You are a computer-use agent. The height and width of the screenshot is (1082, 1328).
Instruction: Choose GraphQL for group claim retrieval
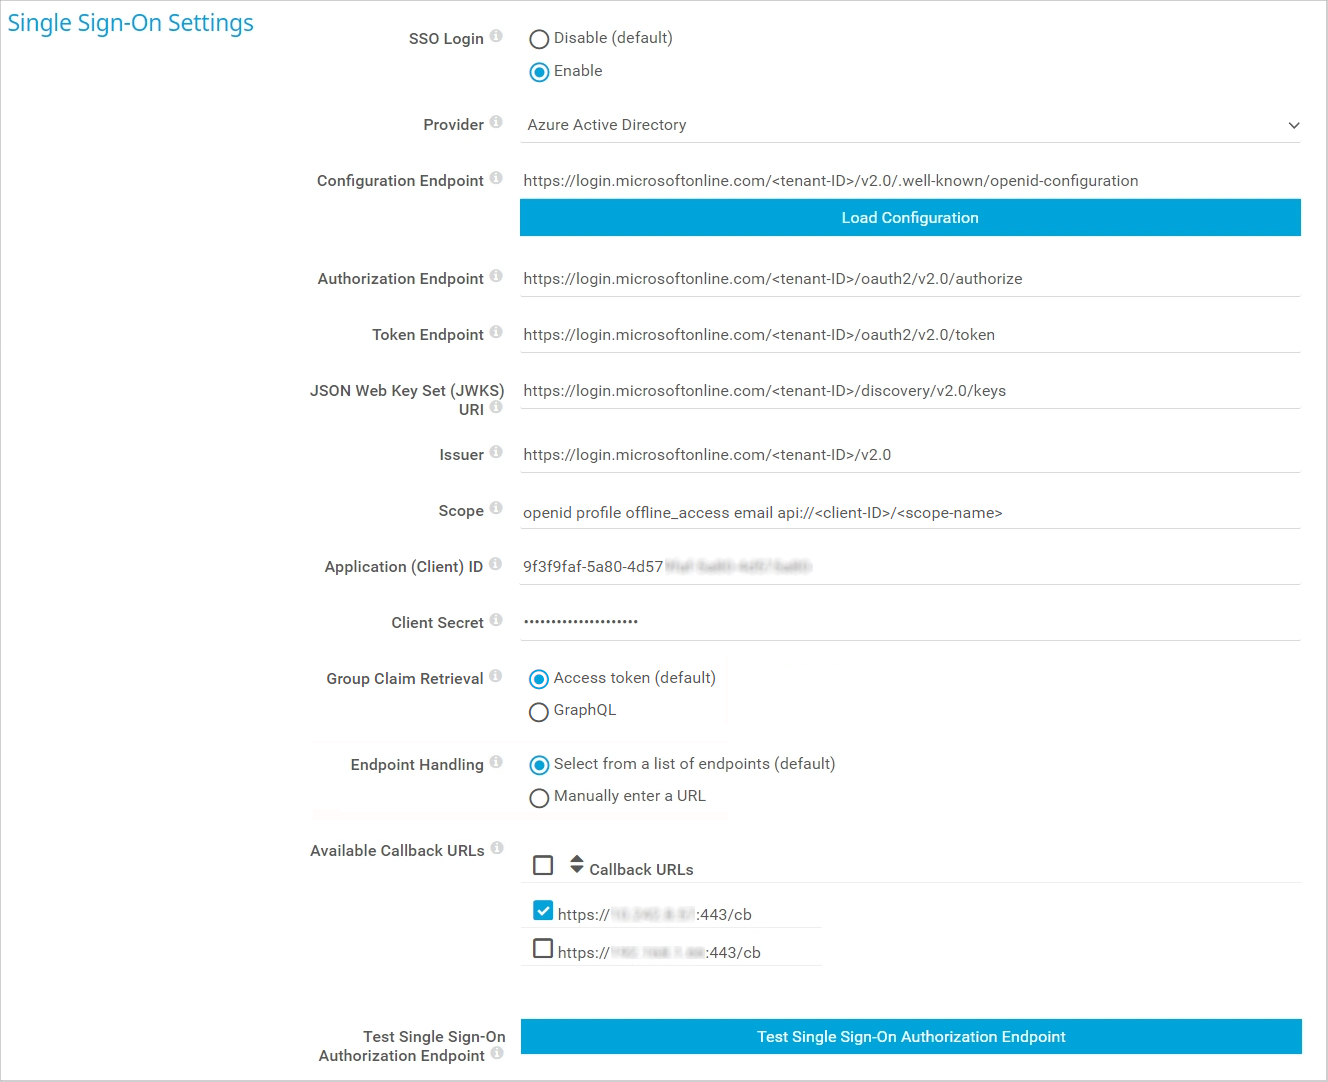click(x=539, y=712)
